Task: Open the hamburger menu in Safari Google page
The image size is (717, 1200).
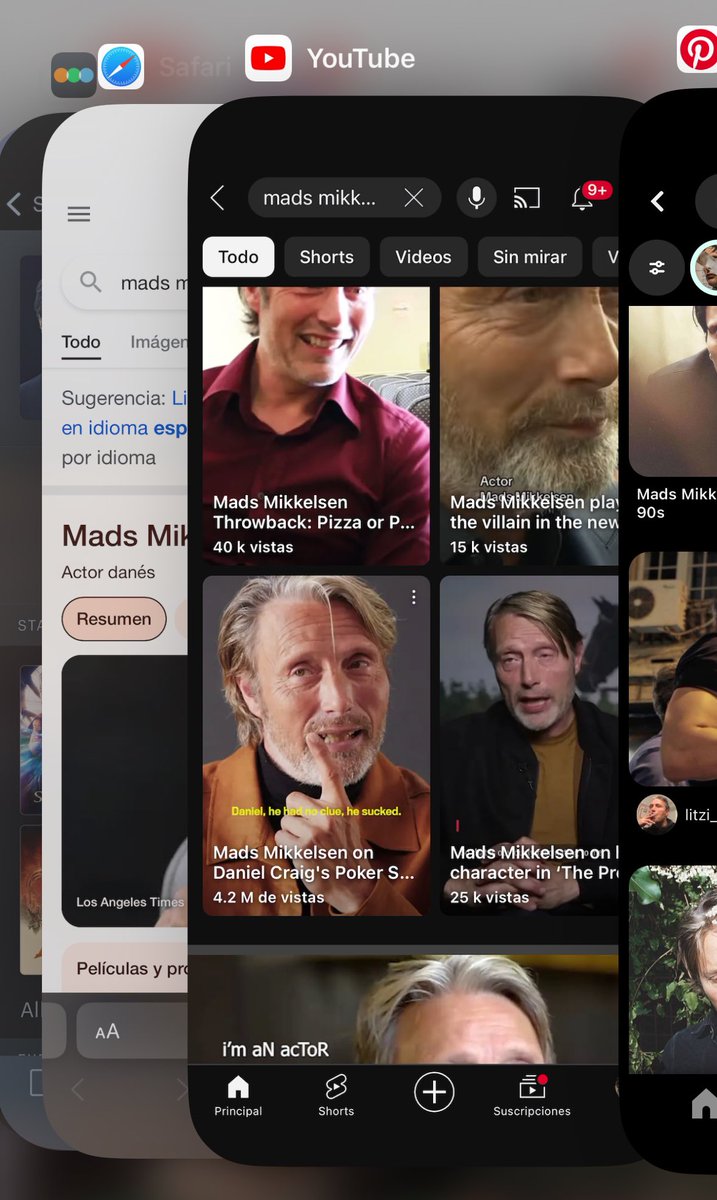Action: coord(79,214)
